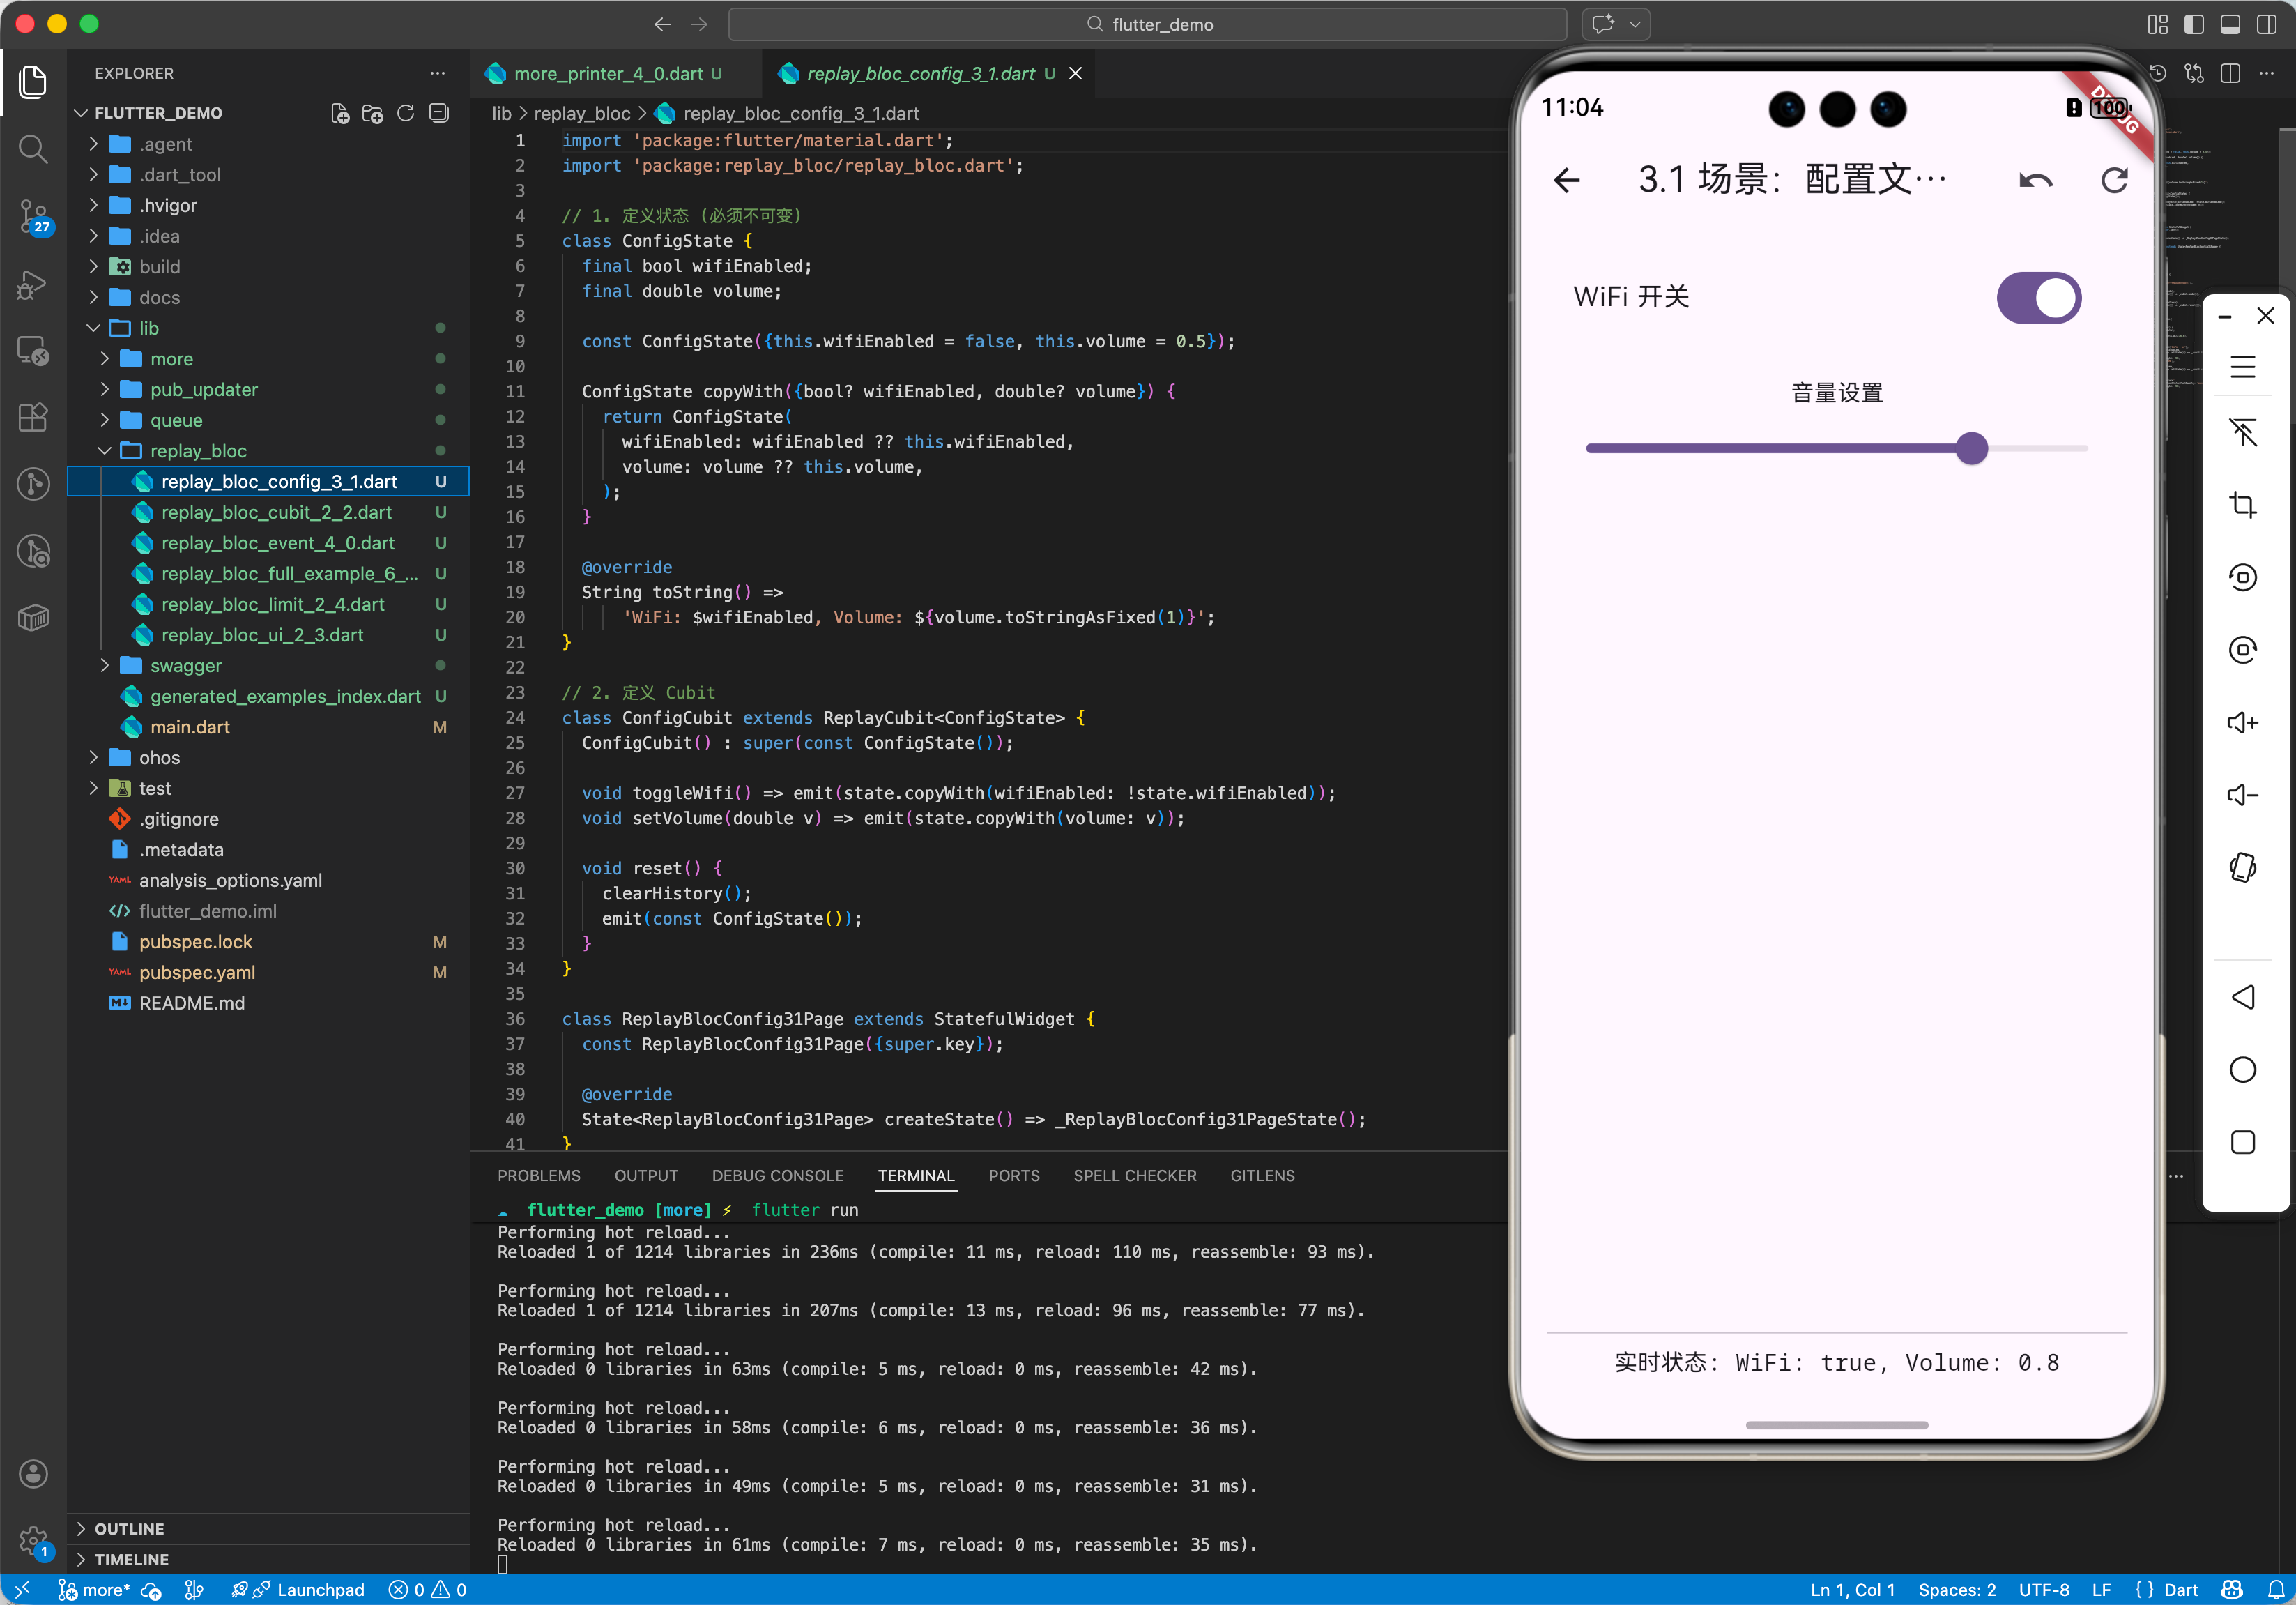Open the Search view in activity bar
Image resolution: width=2296 pixels, height=1605 pixels.
coord(33,149)
